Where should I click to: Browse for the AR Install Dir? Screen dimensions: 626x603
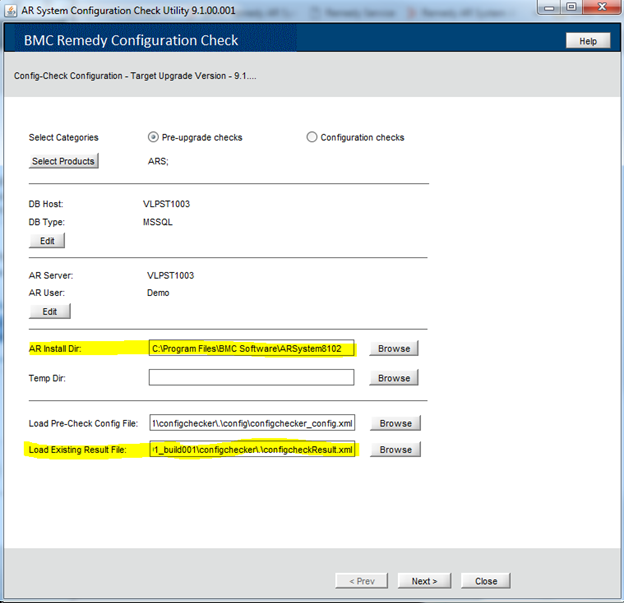[394, 349]
